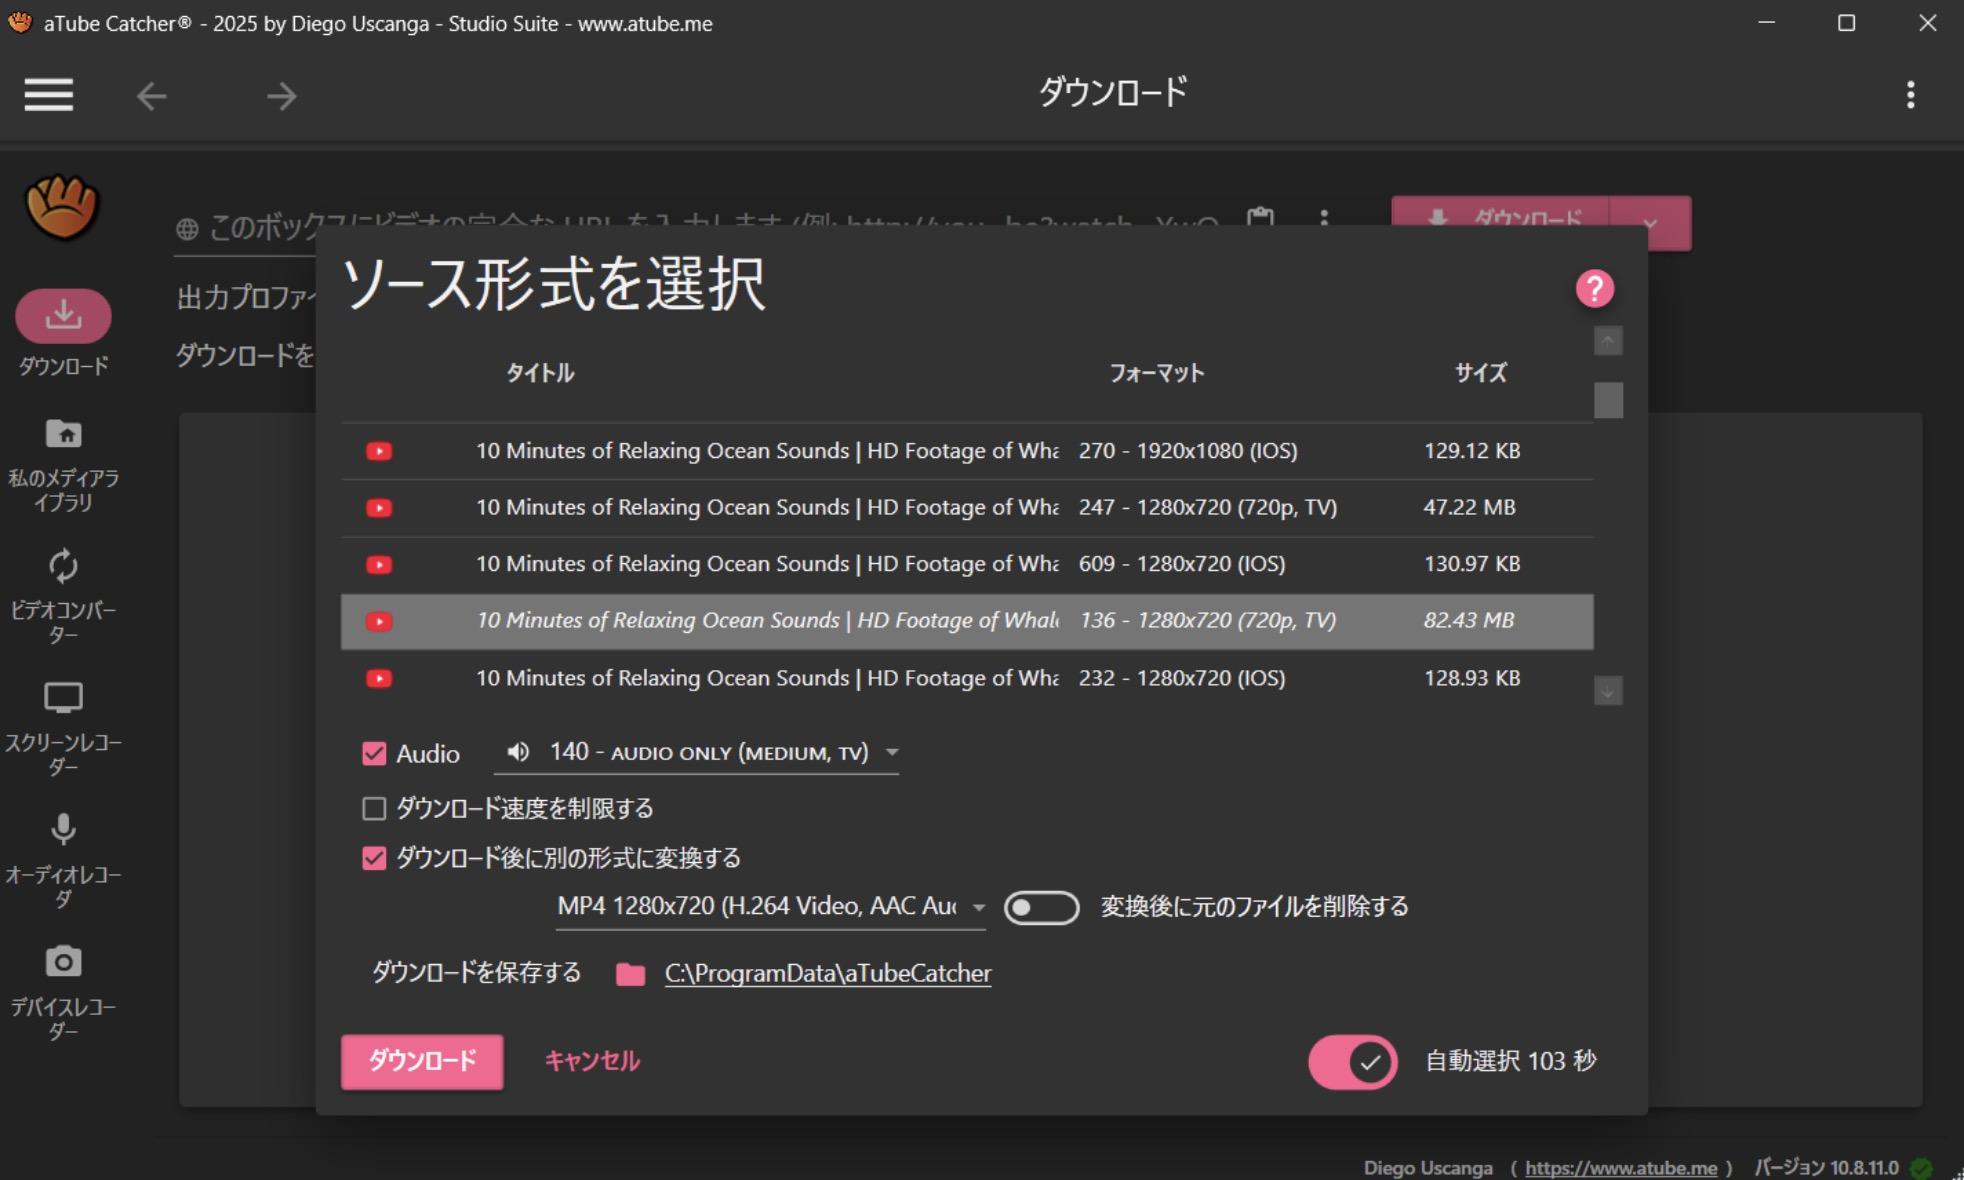
Task: Click the フォーマット column header
Action: pos(1157,373)
